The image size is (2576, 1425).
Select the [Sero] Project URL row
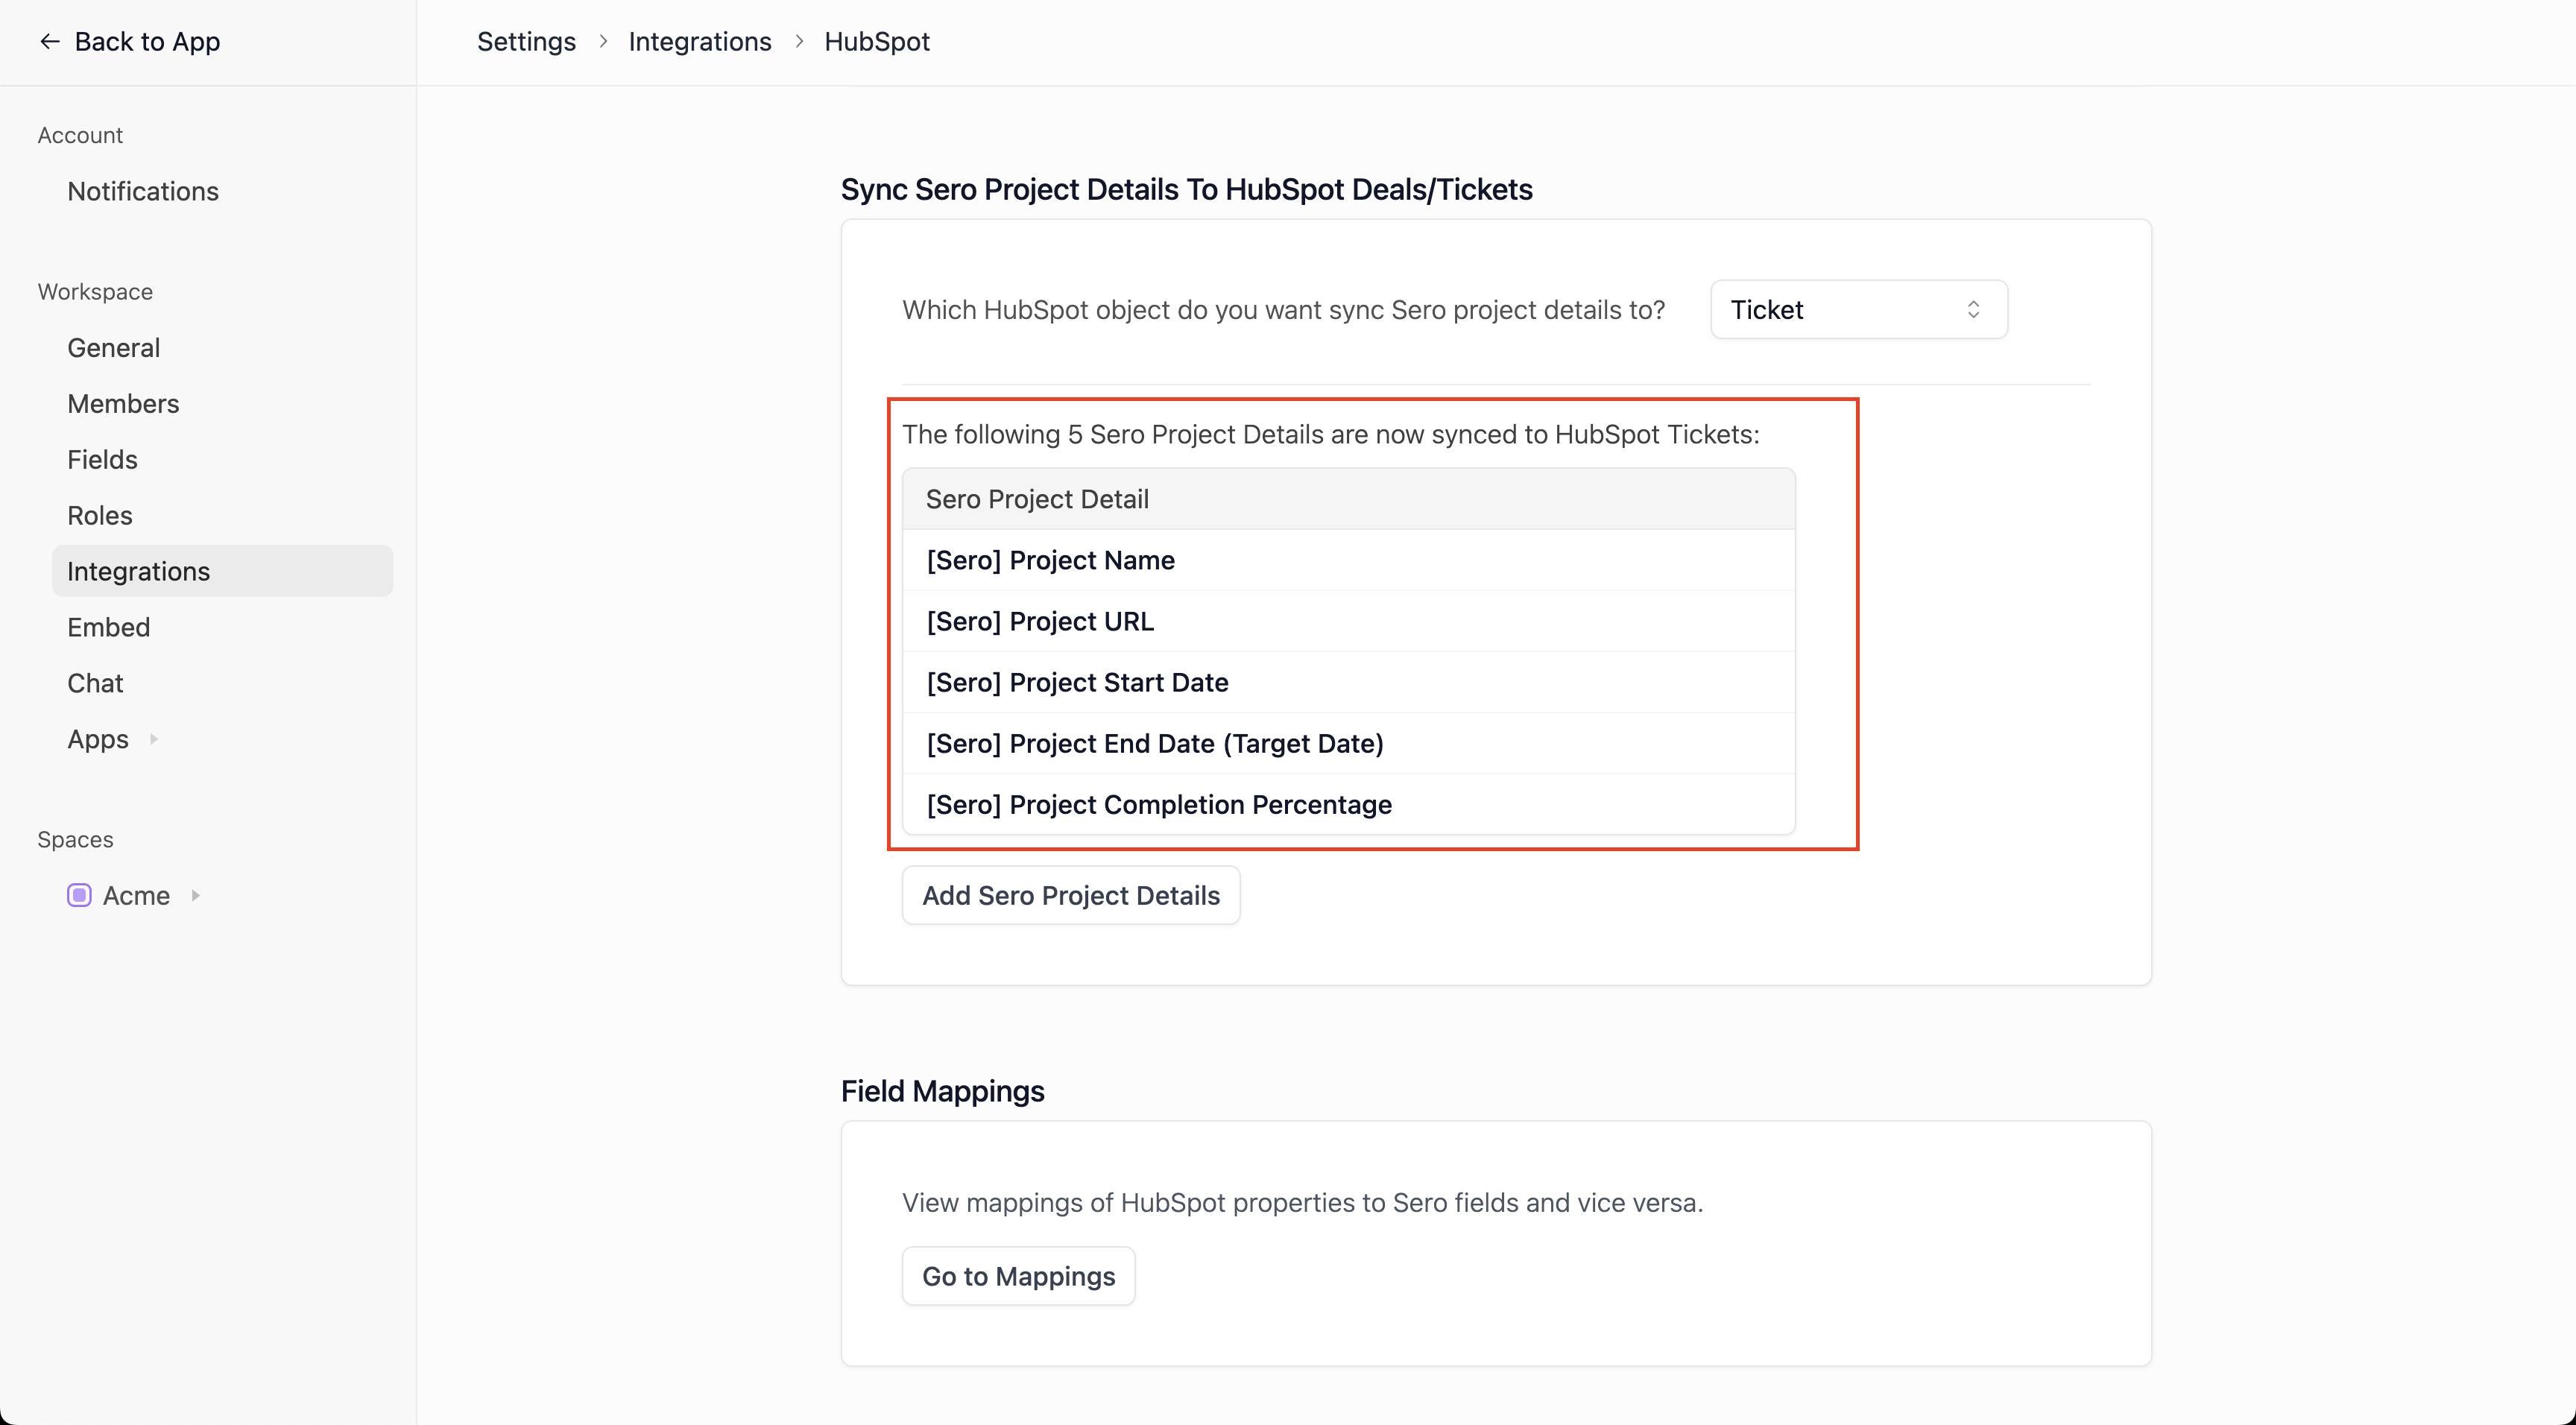click(1040, 621)
